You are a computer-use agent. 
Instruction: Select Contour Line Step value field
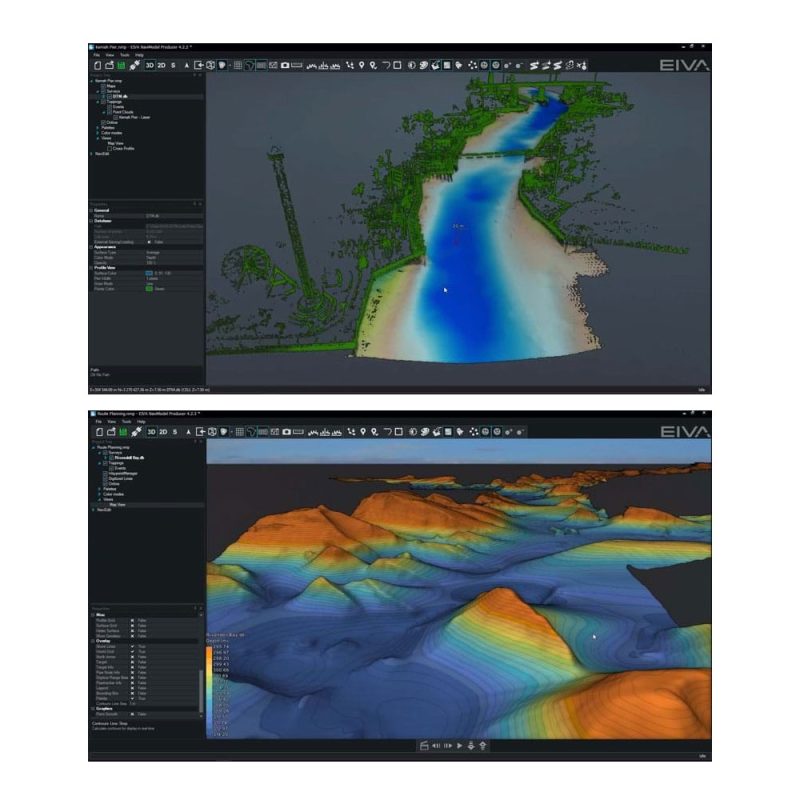point(166,704)
